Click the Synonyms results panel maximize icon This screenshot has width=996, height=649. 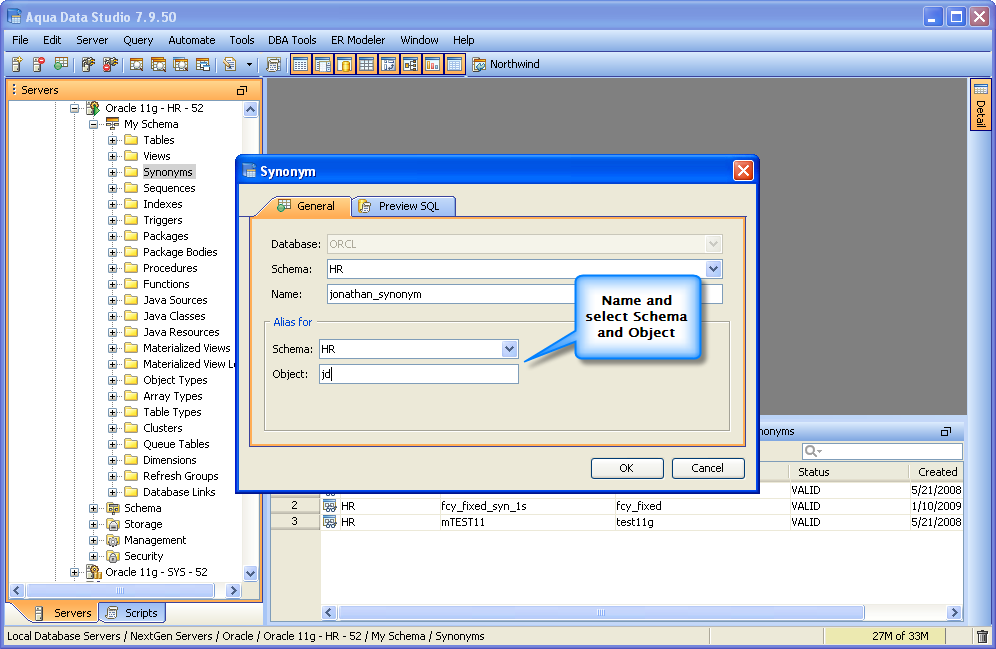point(946,432)
